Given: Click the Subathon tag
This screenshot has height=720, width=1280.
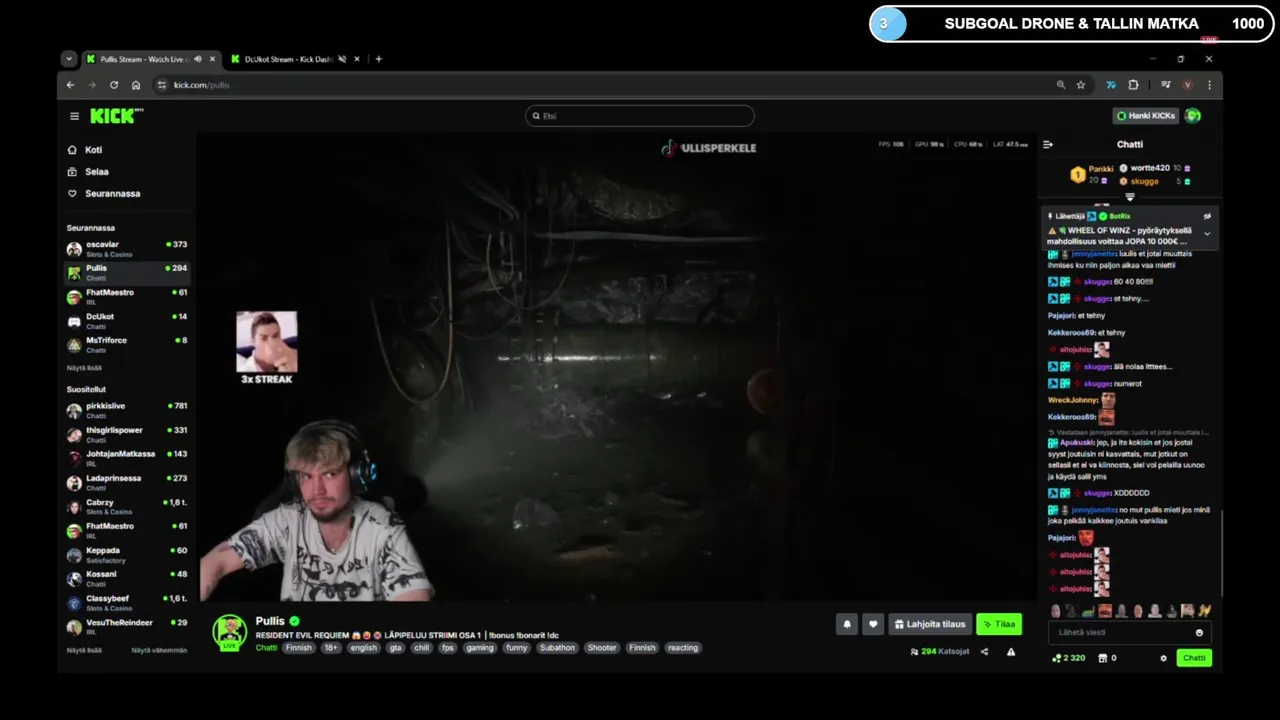Looking at the screenshot, I should tap(557, 648).
